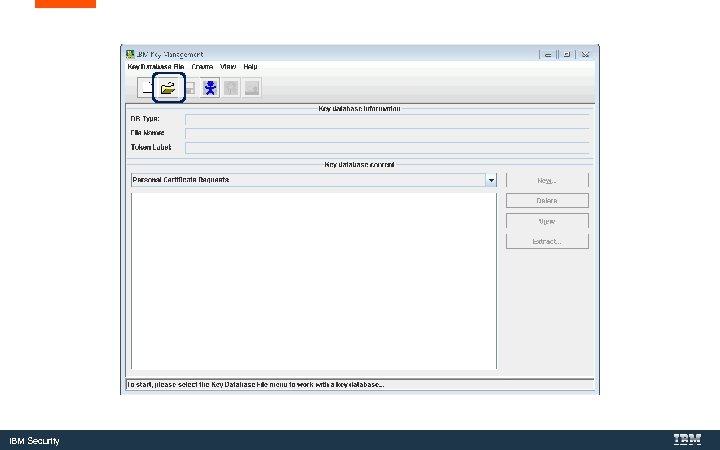The width and height of the screenshot is (720, 450).
Task: Click the 'Key database information' heading
Action: pos(359,108)
